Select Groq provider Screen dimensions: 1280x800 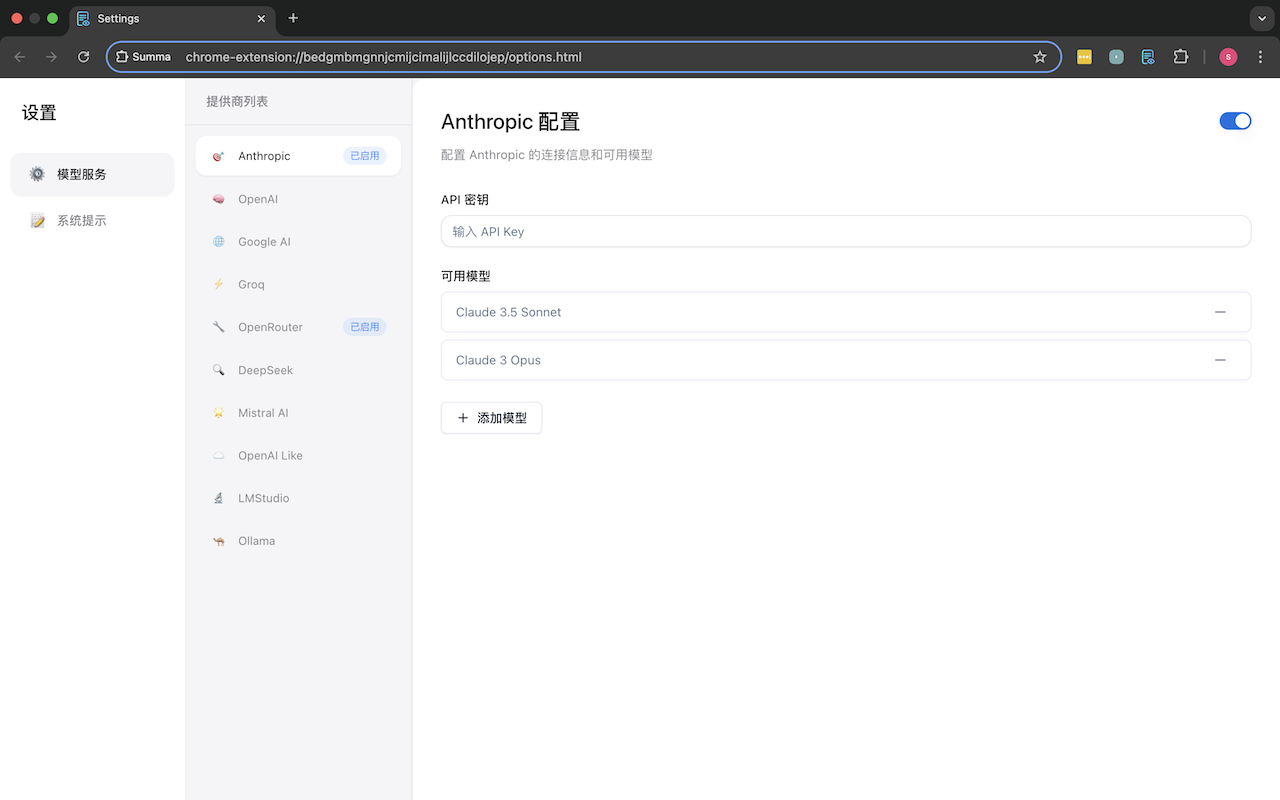298,284
